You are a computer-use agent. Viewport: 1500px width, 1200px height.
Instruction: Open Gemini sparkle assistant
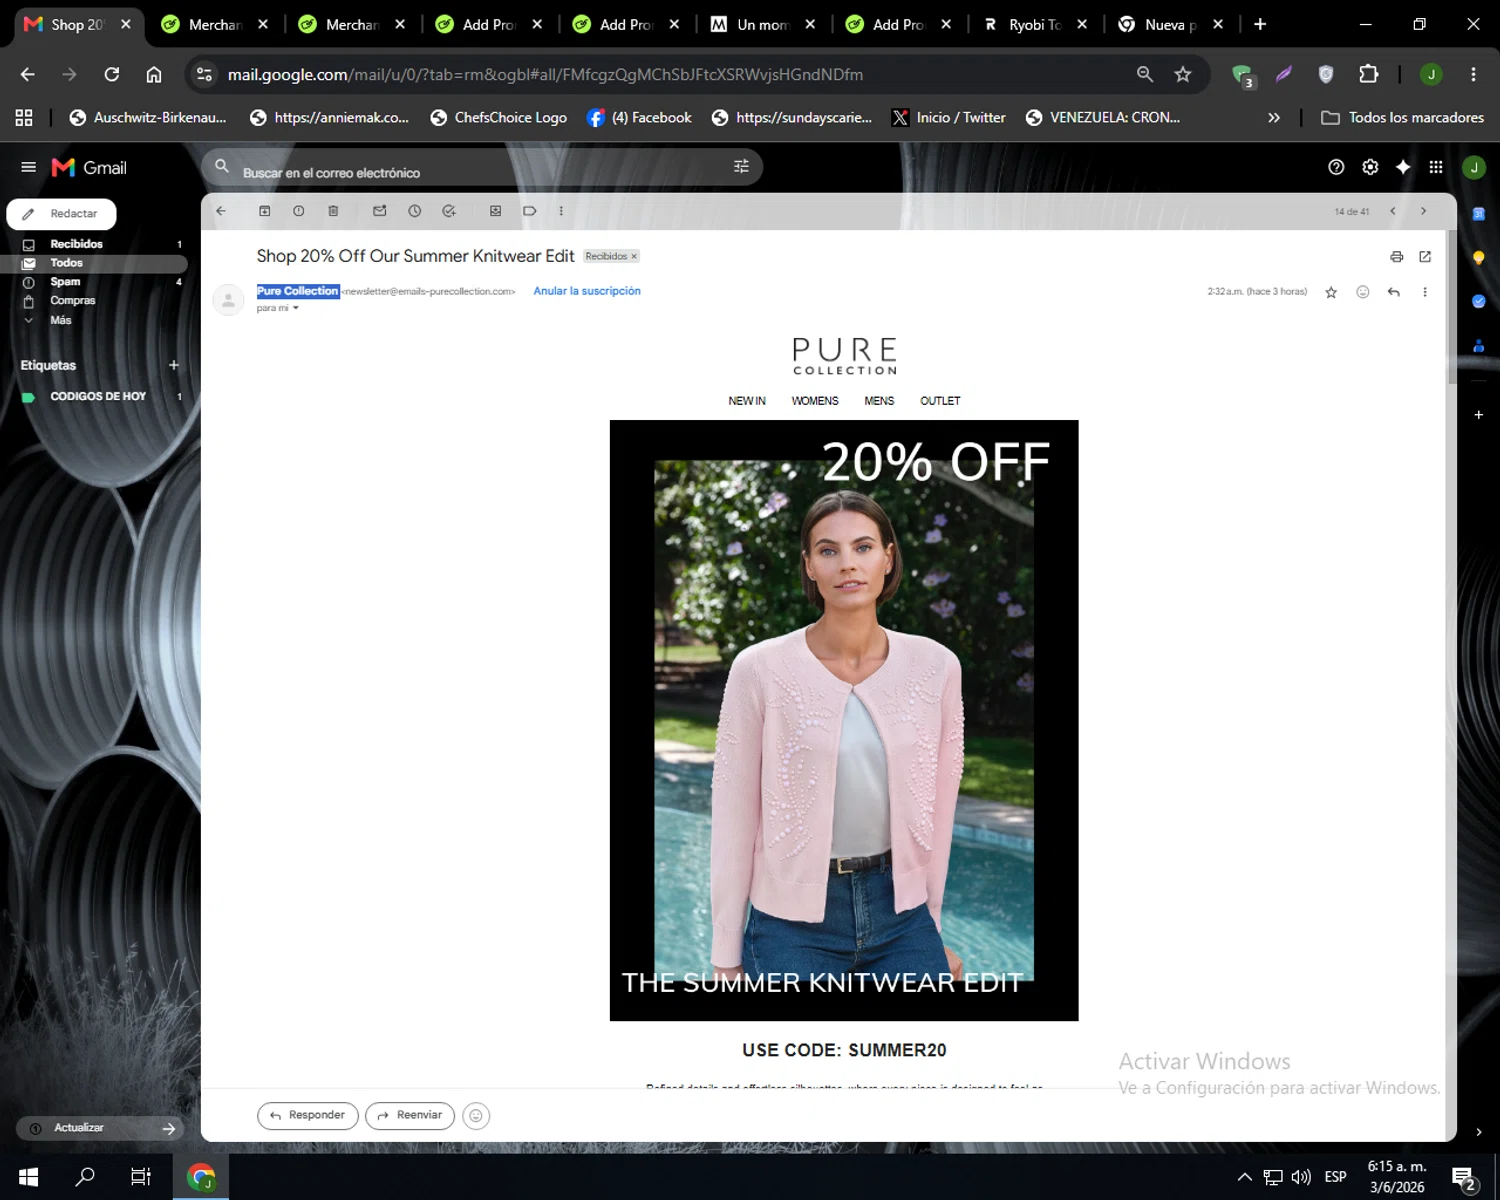tap(1403, 167)
